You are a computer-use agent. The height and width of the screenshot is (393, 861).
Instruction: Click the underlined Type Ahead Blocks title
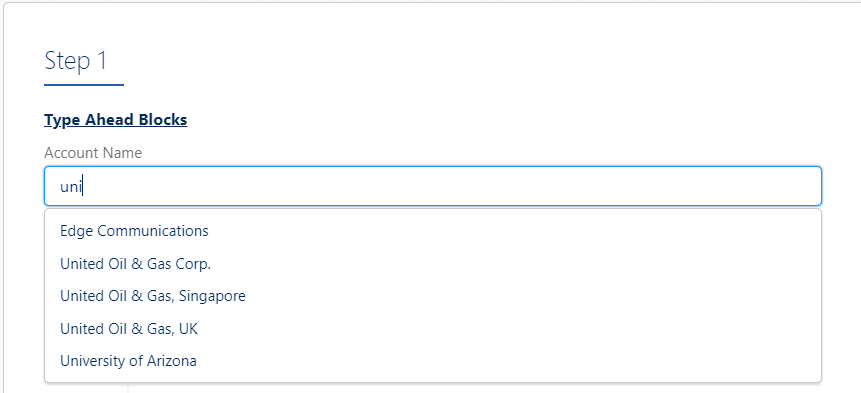pos(115,120)
